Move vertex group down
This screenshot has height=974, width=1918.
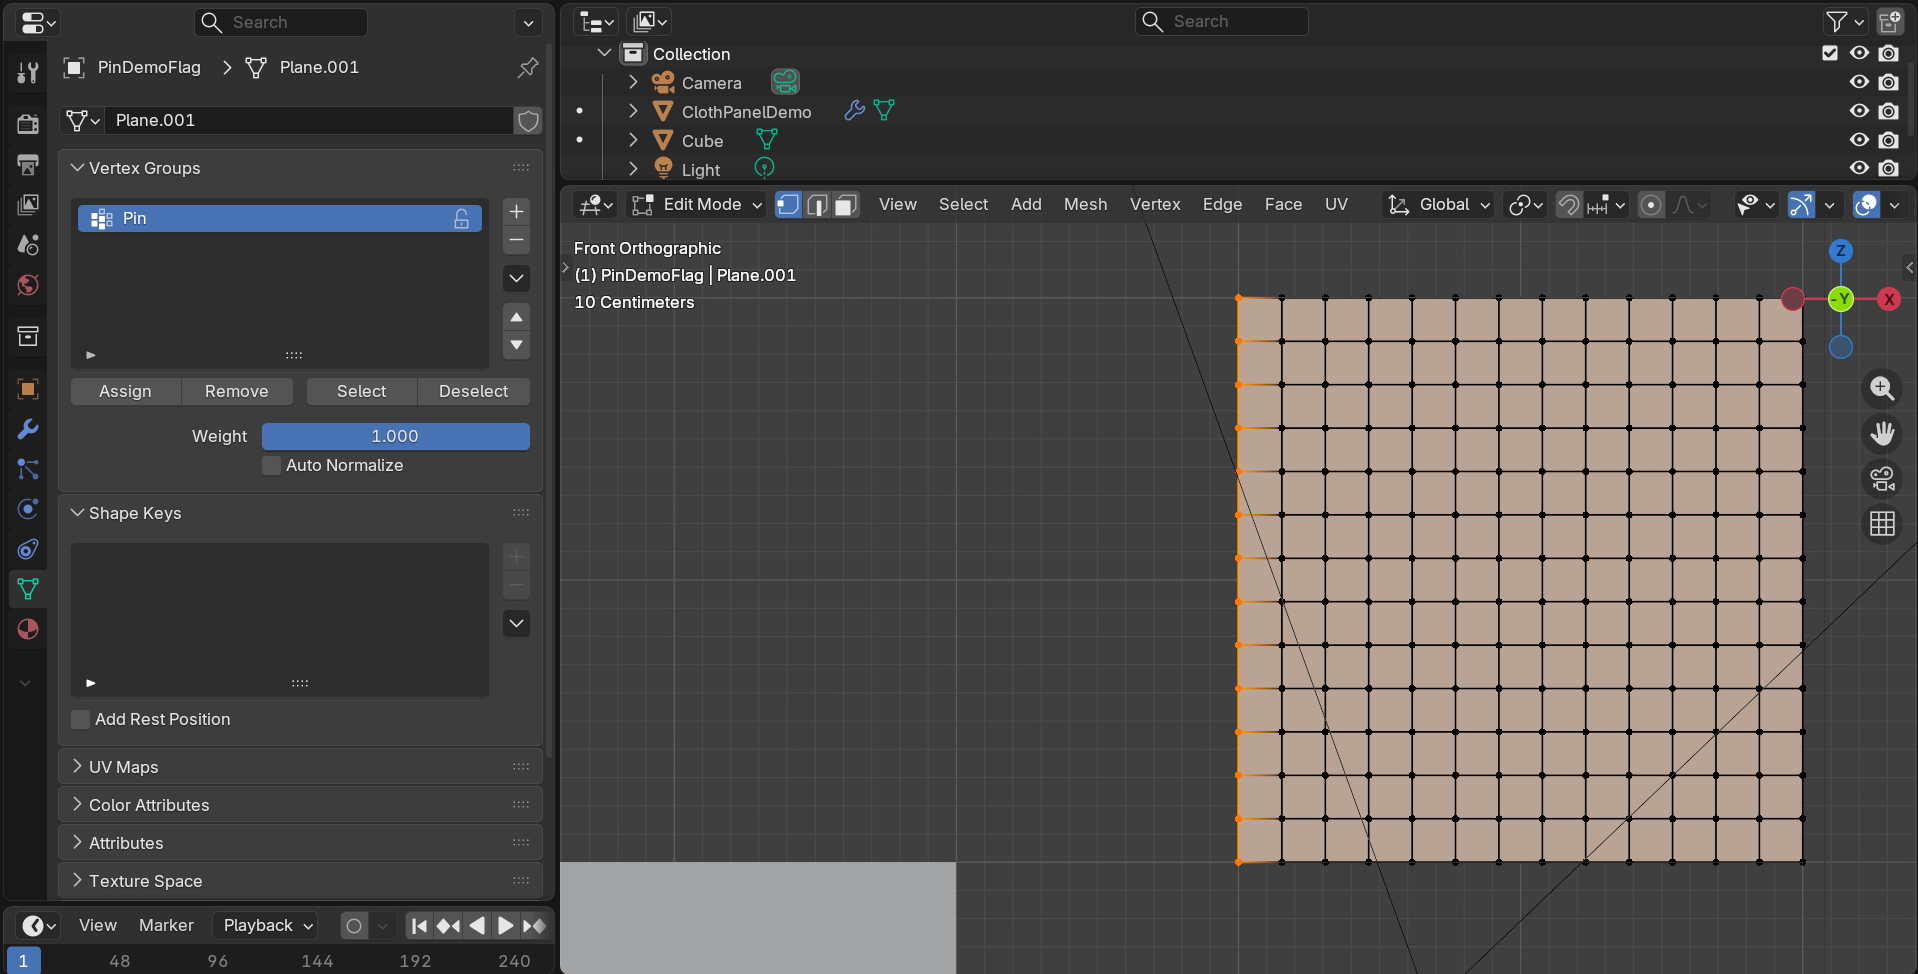(x=516, y=345)
